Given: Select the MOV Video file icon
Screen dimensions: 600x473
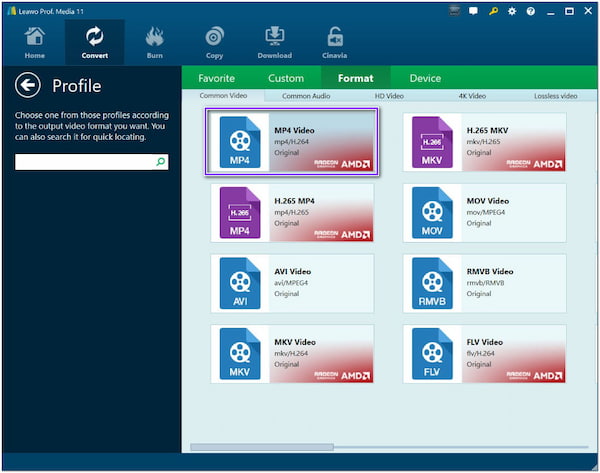Looking at the screenshot, I should tap(432, 212).
